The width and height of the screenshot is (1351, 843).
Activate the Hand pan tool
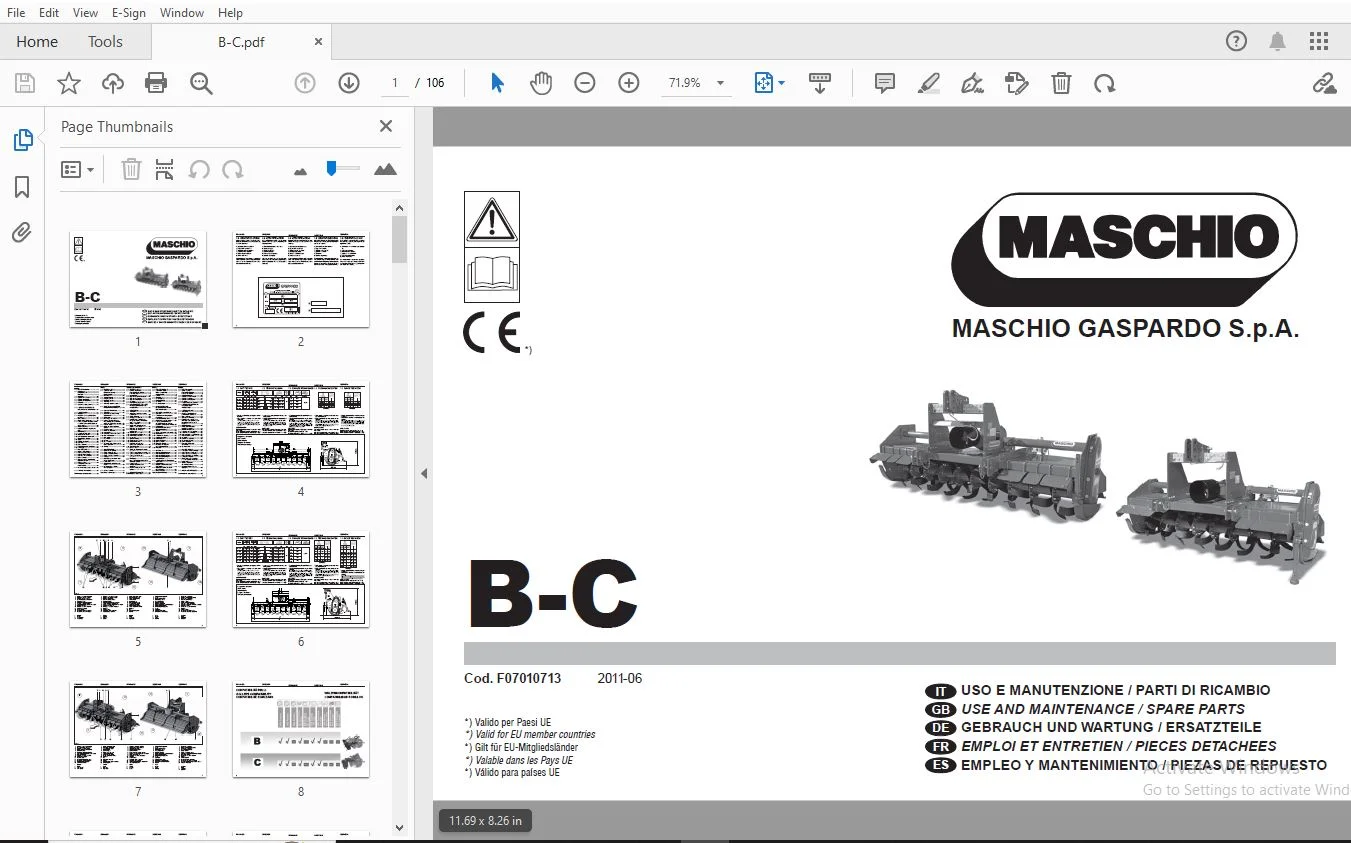[541, 83]
